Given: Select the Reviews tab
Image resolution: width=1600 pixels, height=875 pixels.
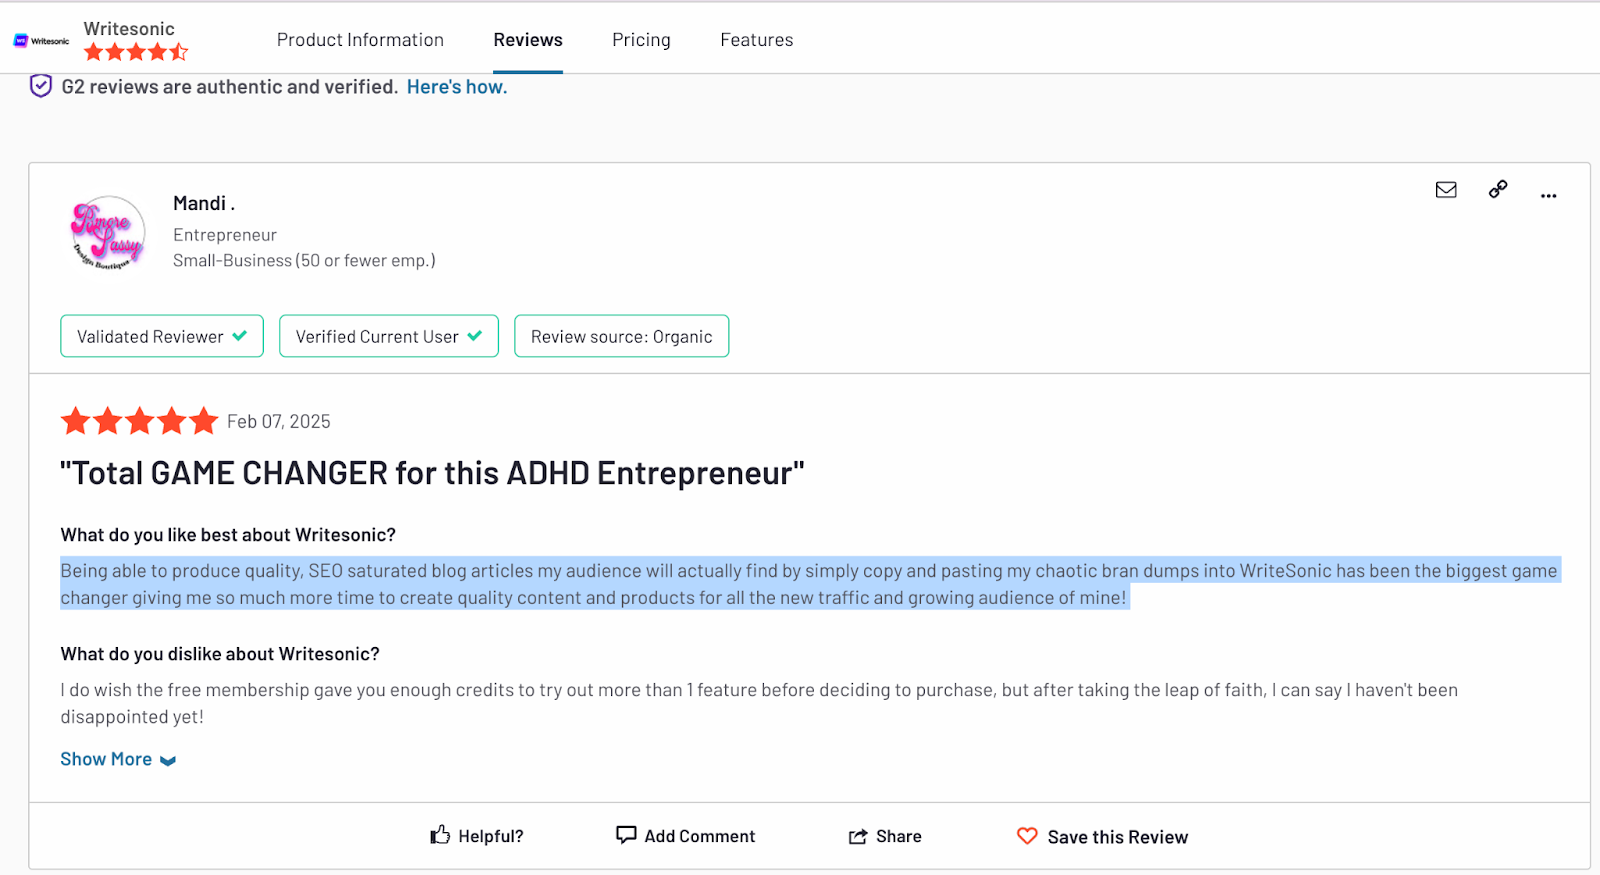Looking at the screenshot, I should click(528, 40).
